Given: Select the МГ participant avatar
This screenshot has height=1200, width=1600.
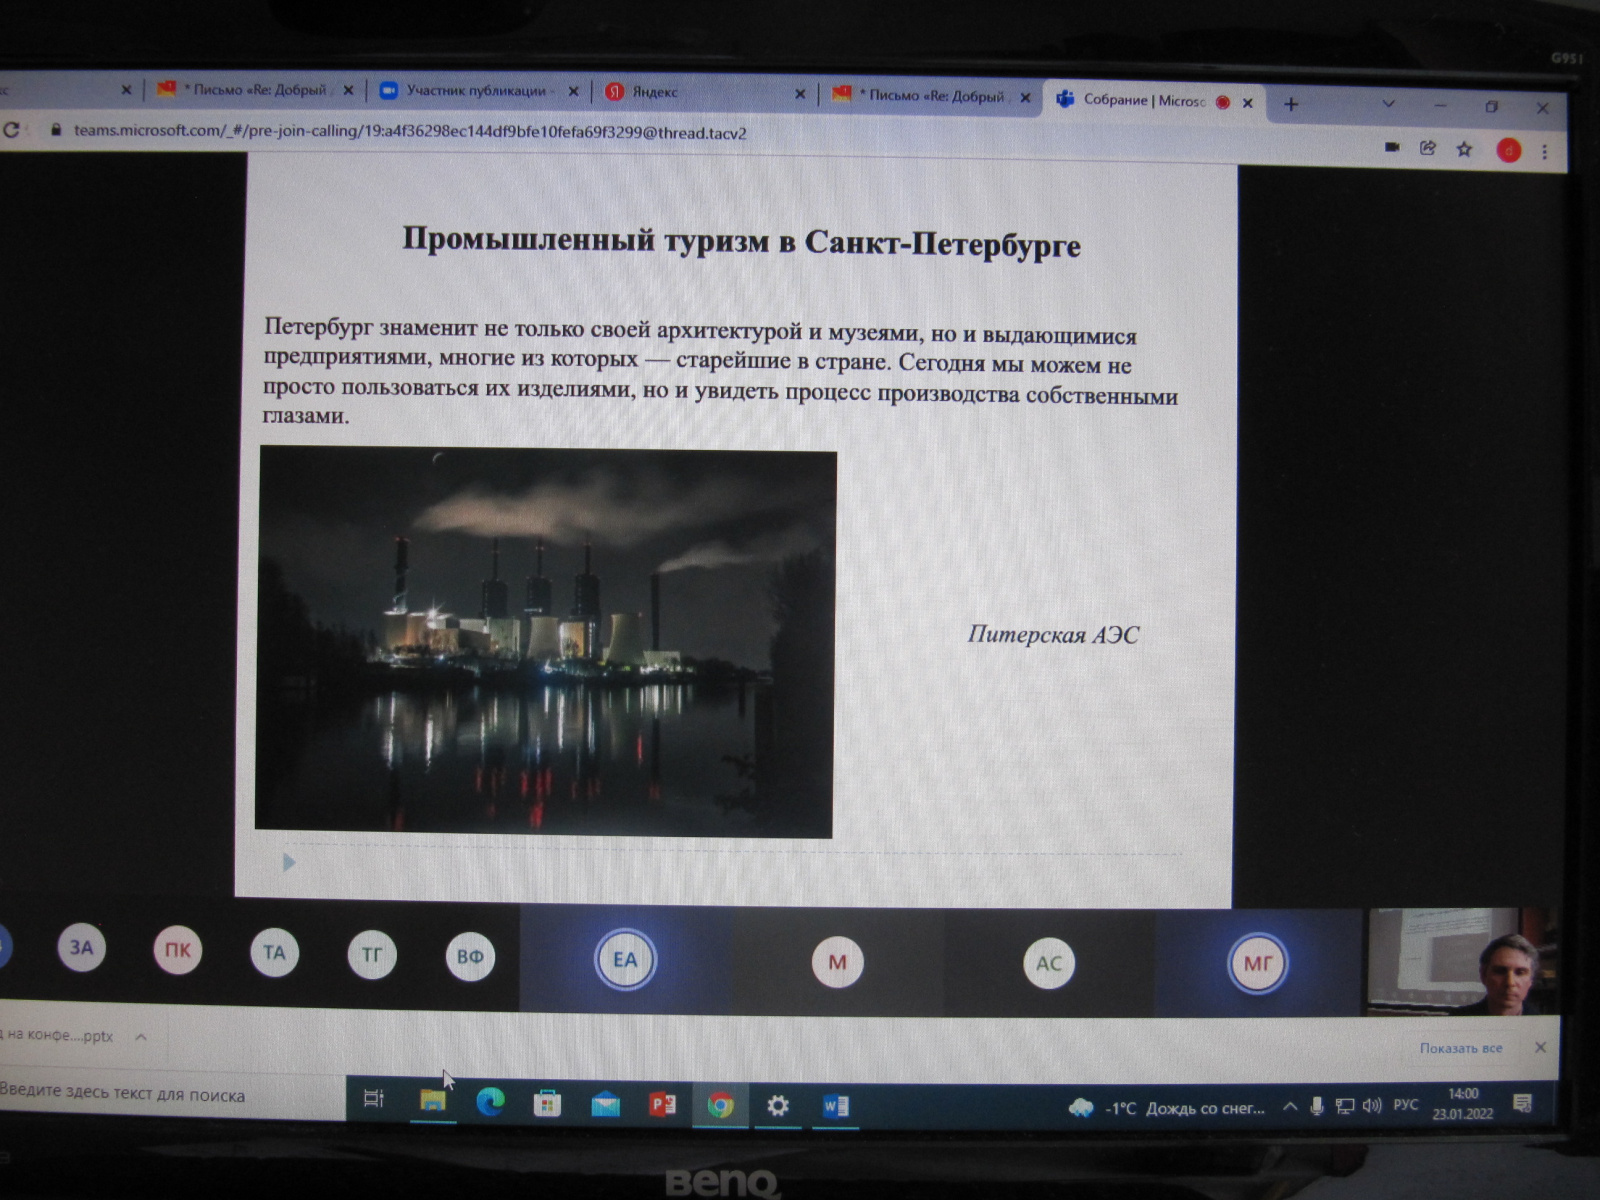Looking at the screenshot, I should point(1257,964).
